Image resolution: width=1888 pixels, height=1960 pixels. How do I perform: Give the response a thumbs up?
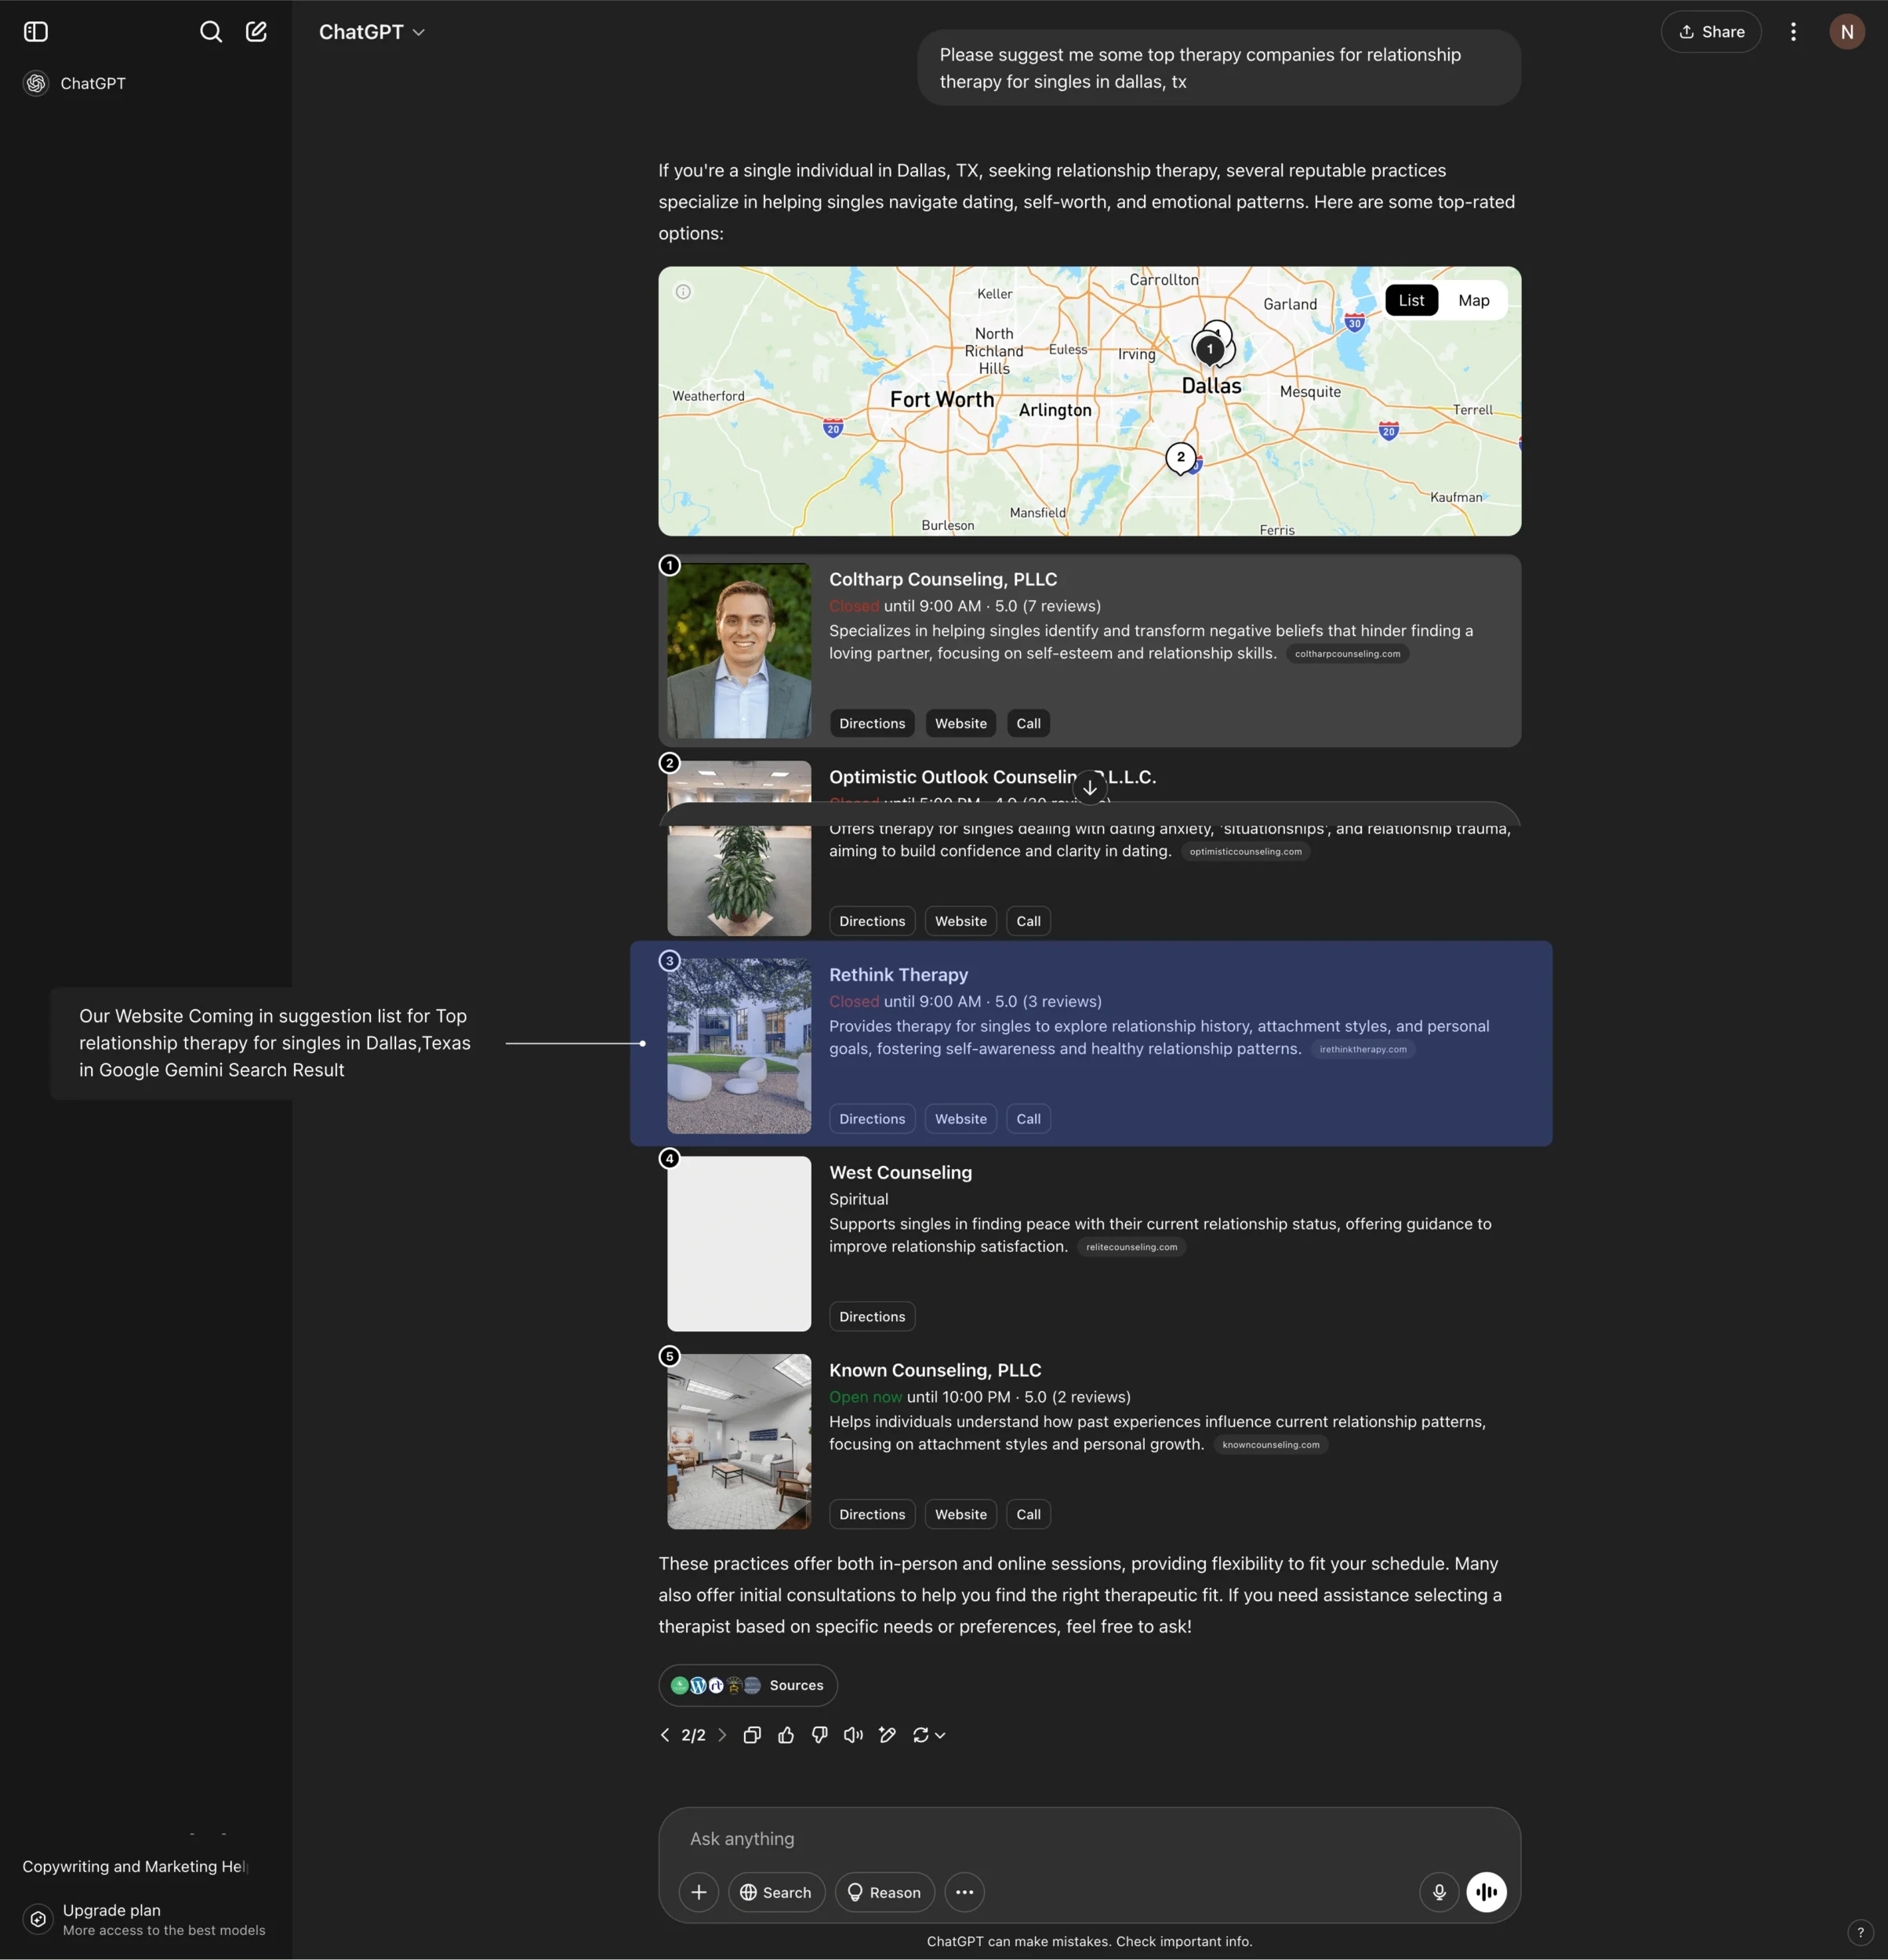[x=786, y=1736]
